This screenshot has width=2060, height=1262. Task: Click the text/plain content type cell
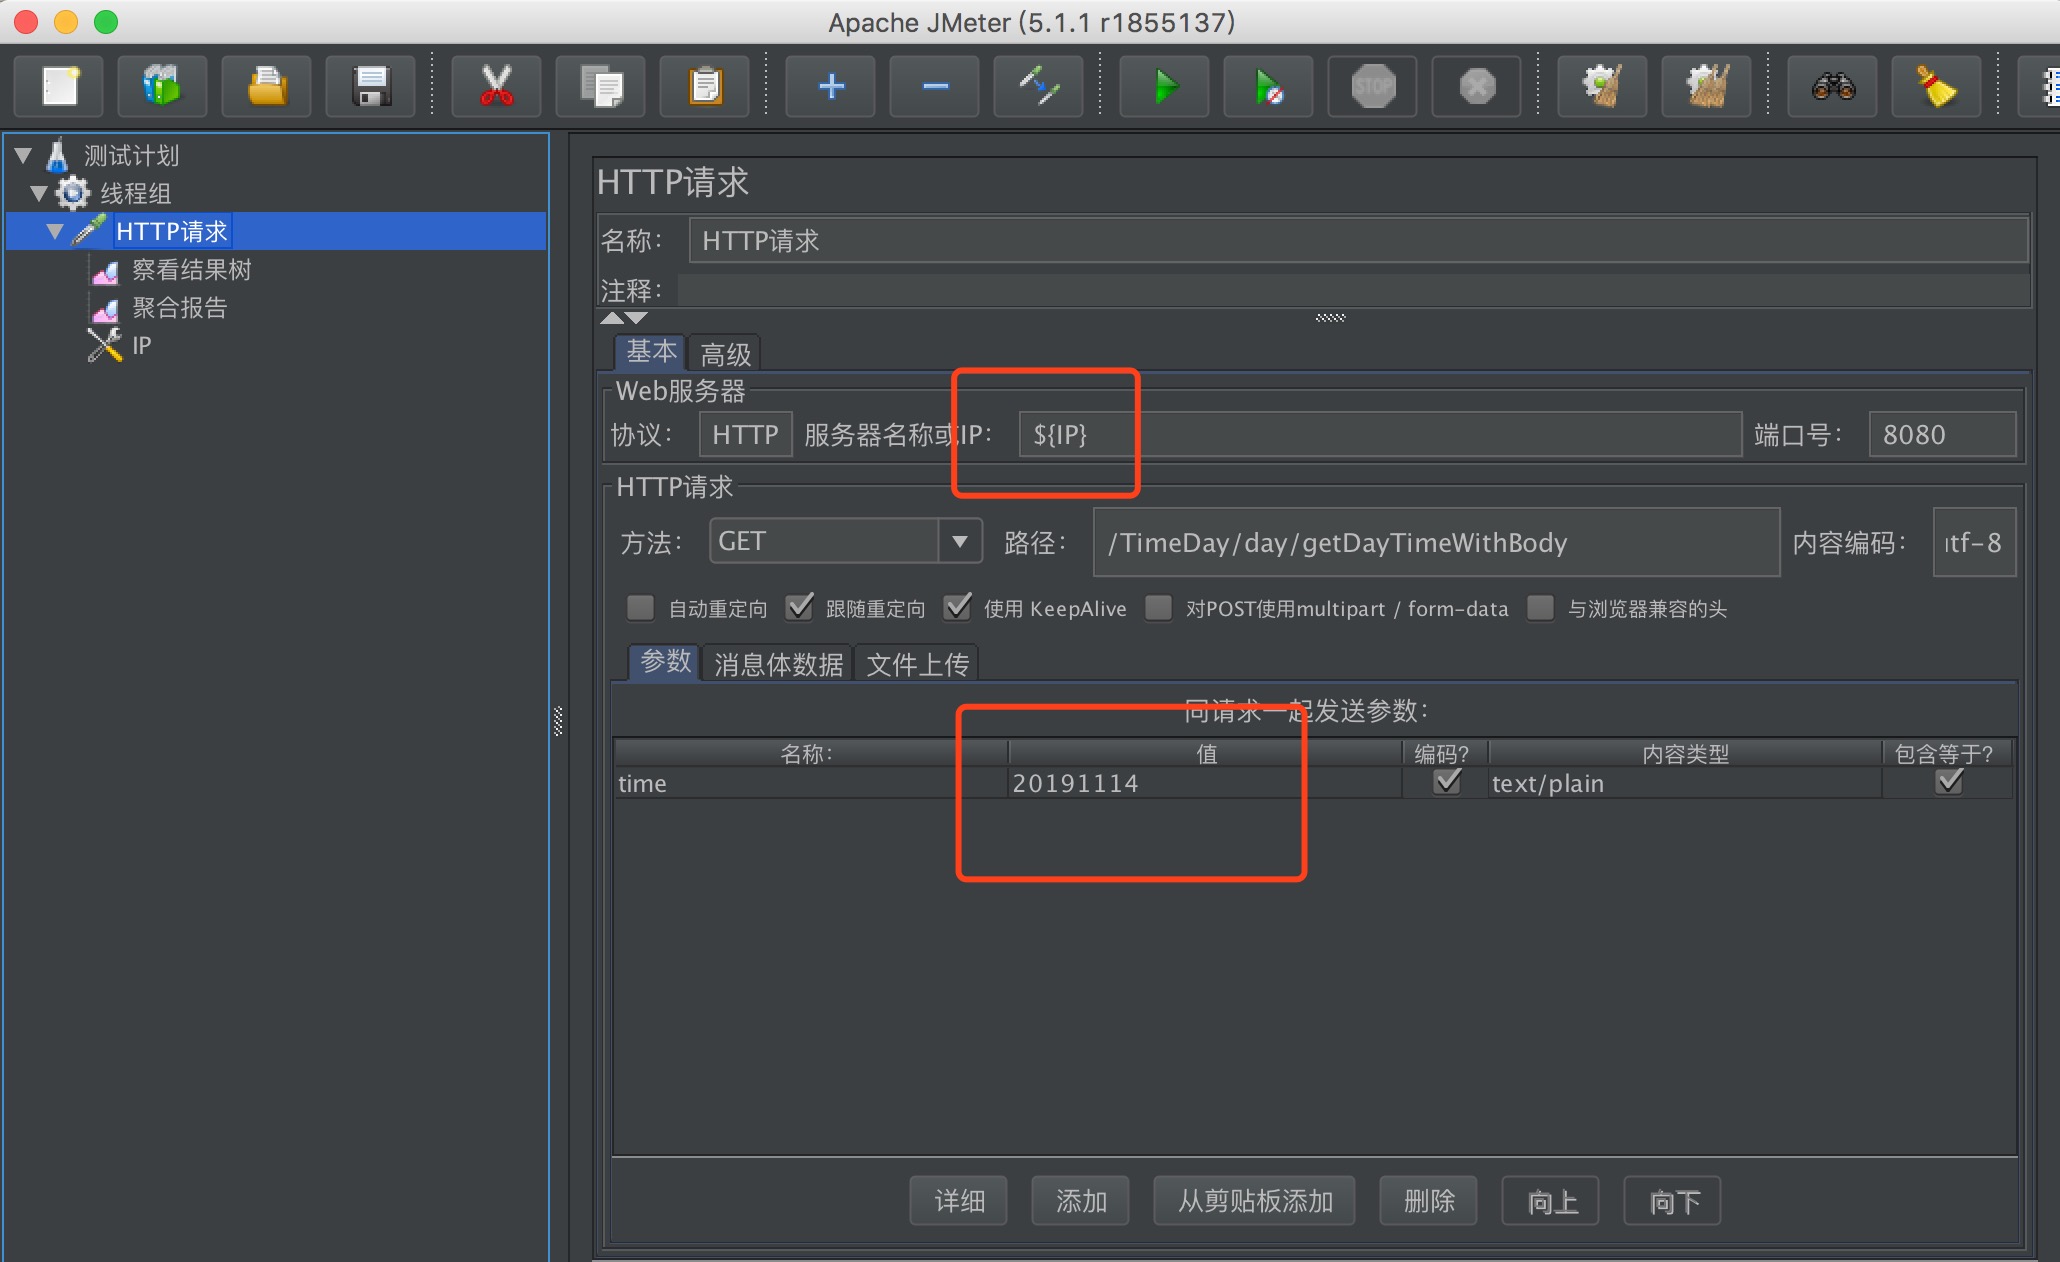click(x=1685, y=783)
